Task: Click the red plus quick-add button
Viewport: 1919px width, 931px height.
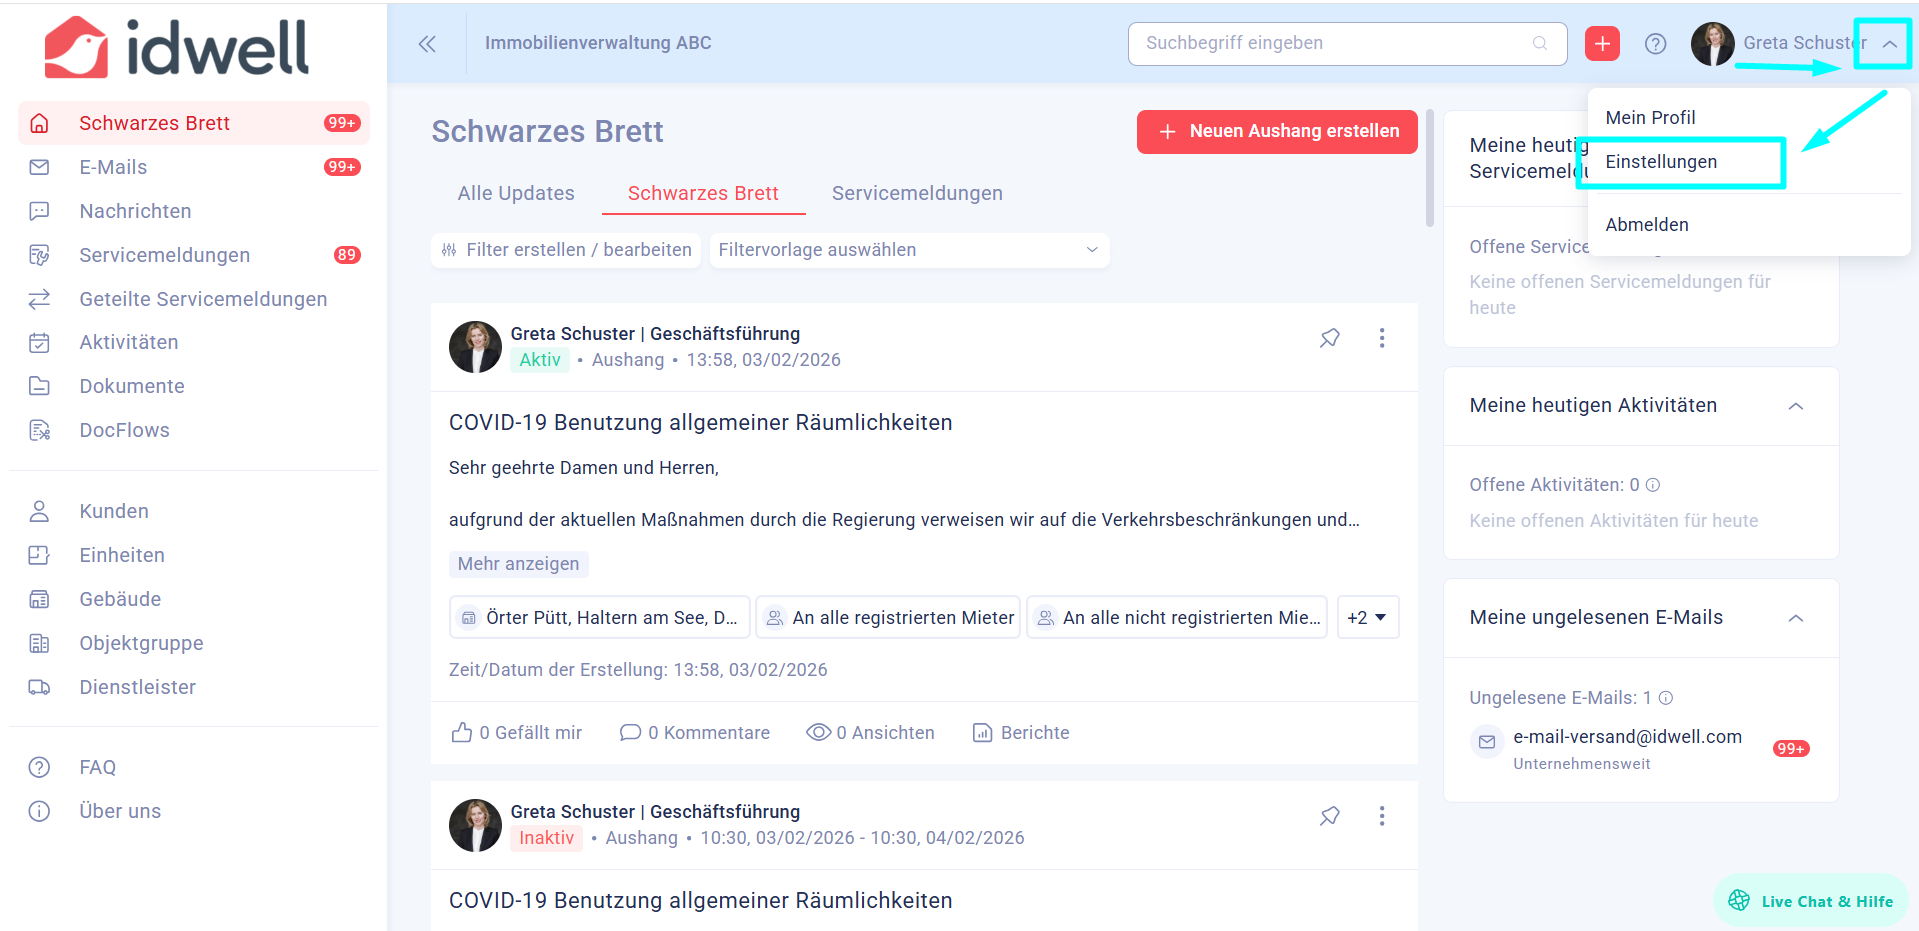Action: 1602,43
